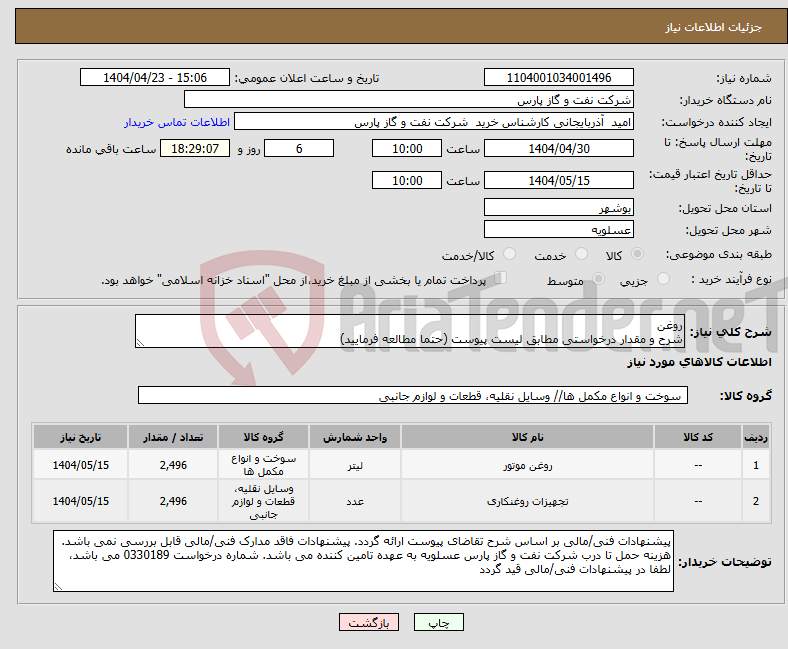
Task: Click the تعداد / مقدار column header
Action: tap(173, 437)
